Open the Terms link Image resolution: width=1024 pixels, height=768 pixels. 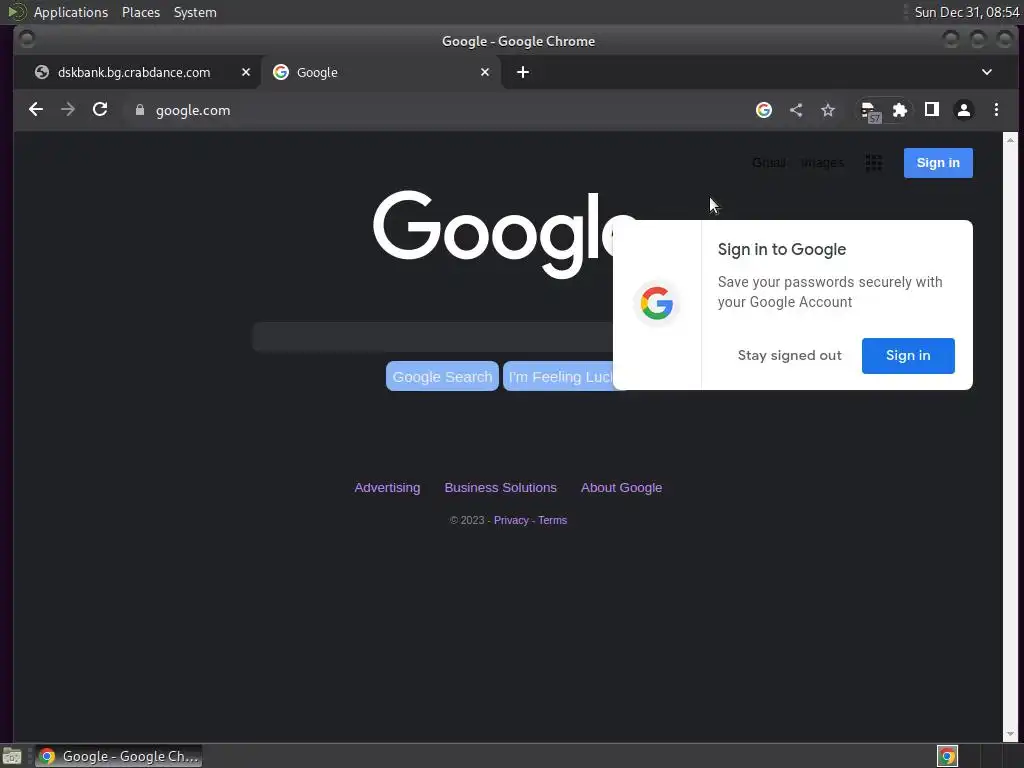tap(552, 520)
